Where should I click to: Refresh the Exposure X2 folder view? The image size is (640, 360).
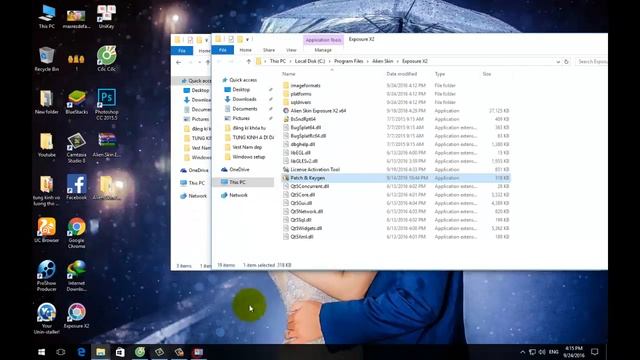(x=566, y=62)
